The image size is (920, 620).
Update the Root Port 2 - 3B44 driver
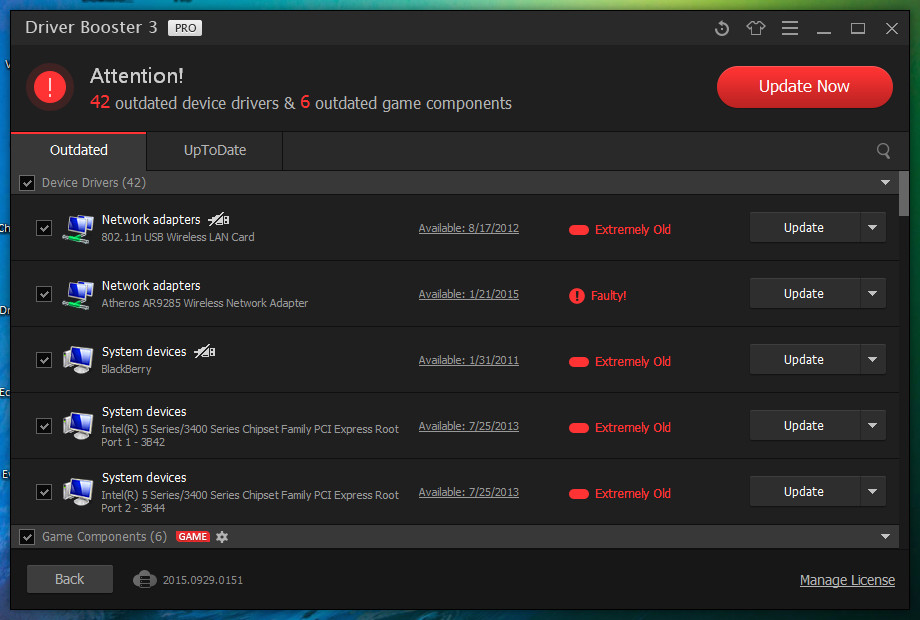(804, 492)
